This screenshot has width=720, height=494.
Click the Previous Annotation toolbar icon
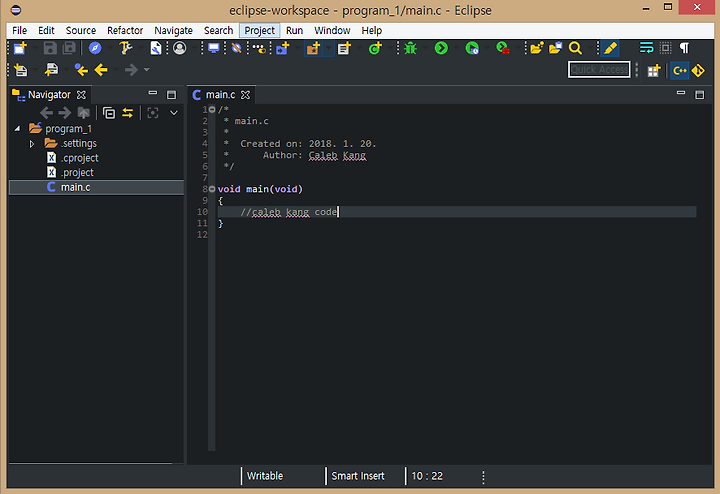click(x=51, y=70)
